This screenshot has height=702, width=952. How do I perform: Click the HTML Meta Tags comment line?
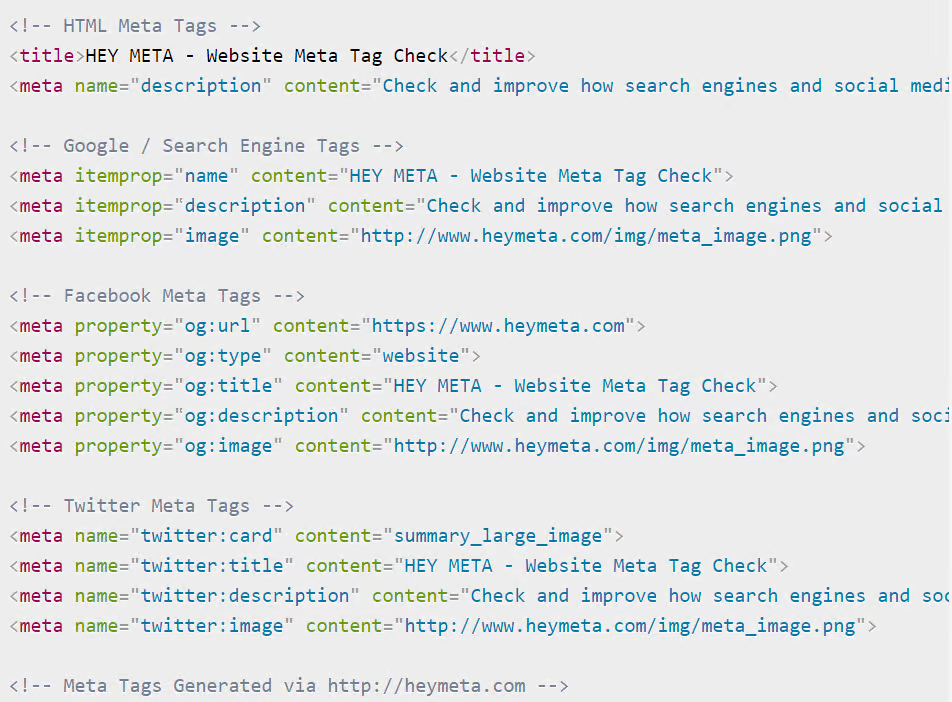coord(135,26)
